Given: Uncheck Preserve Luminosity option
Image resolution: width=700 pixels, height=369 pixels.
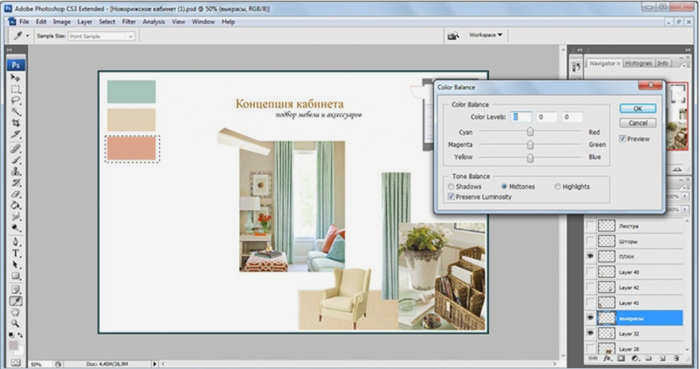Looking at the screenshot, I should (451, 197).
